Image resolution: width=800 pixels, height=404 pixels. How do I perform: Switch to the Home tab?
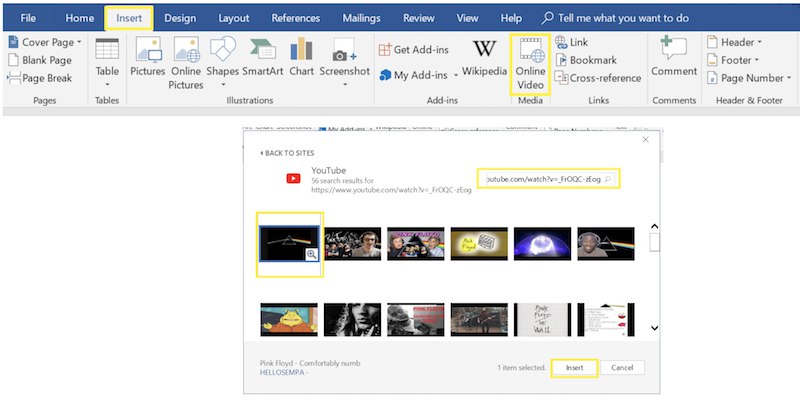point(80,18)
